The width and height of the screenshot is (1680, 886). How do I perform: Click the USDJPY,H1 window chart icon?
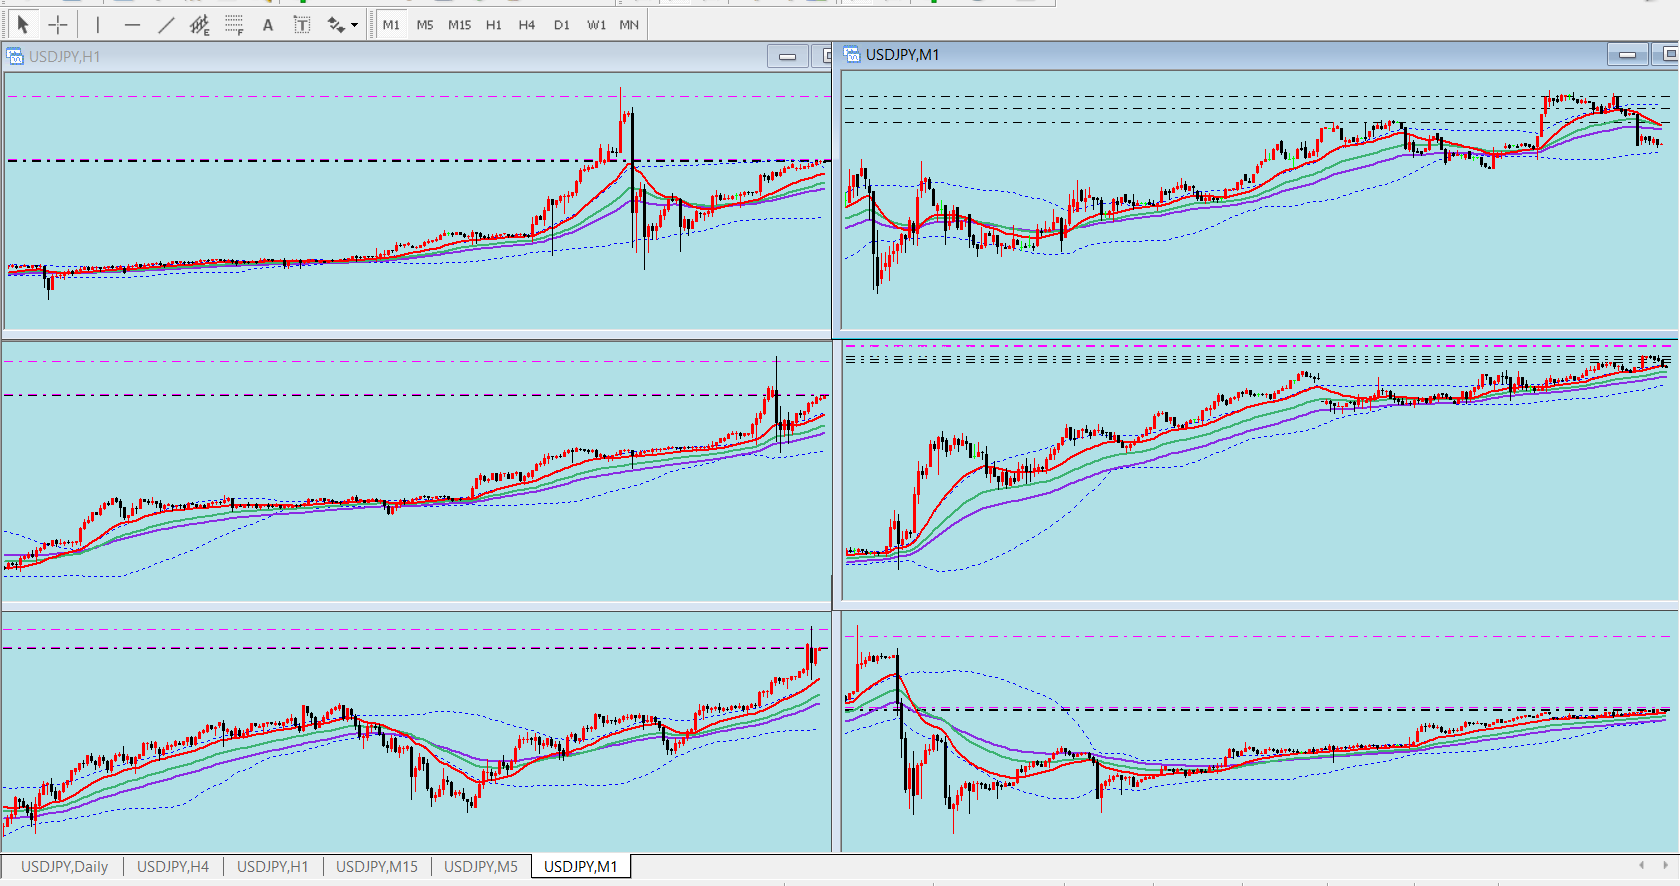[x=15, y=56]
